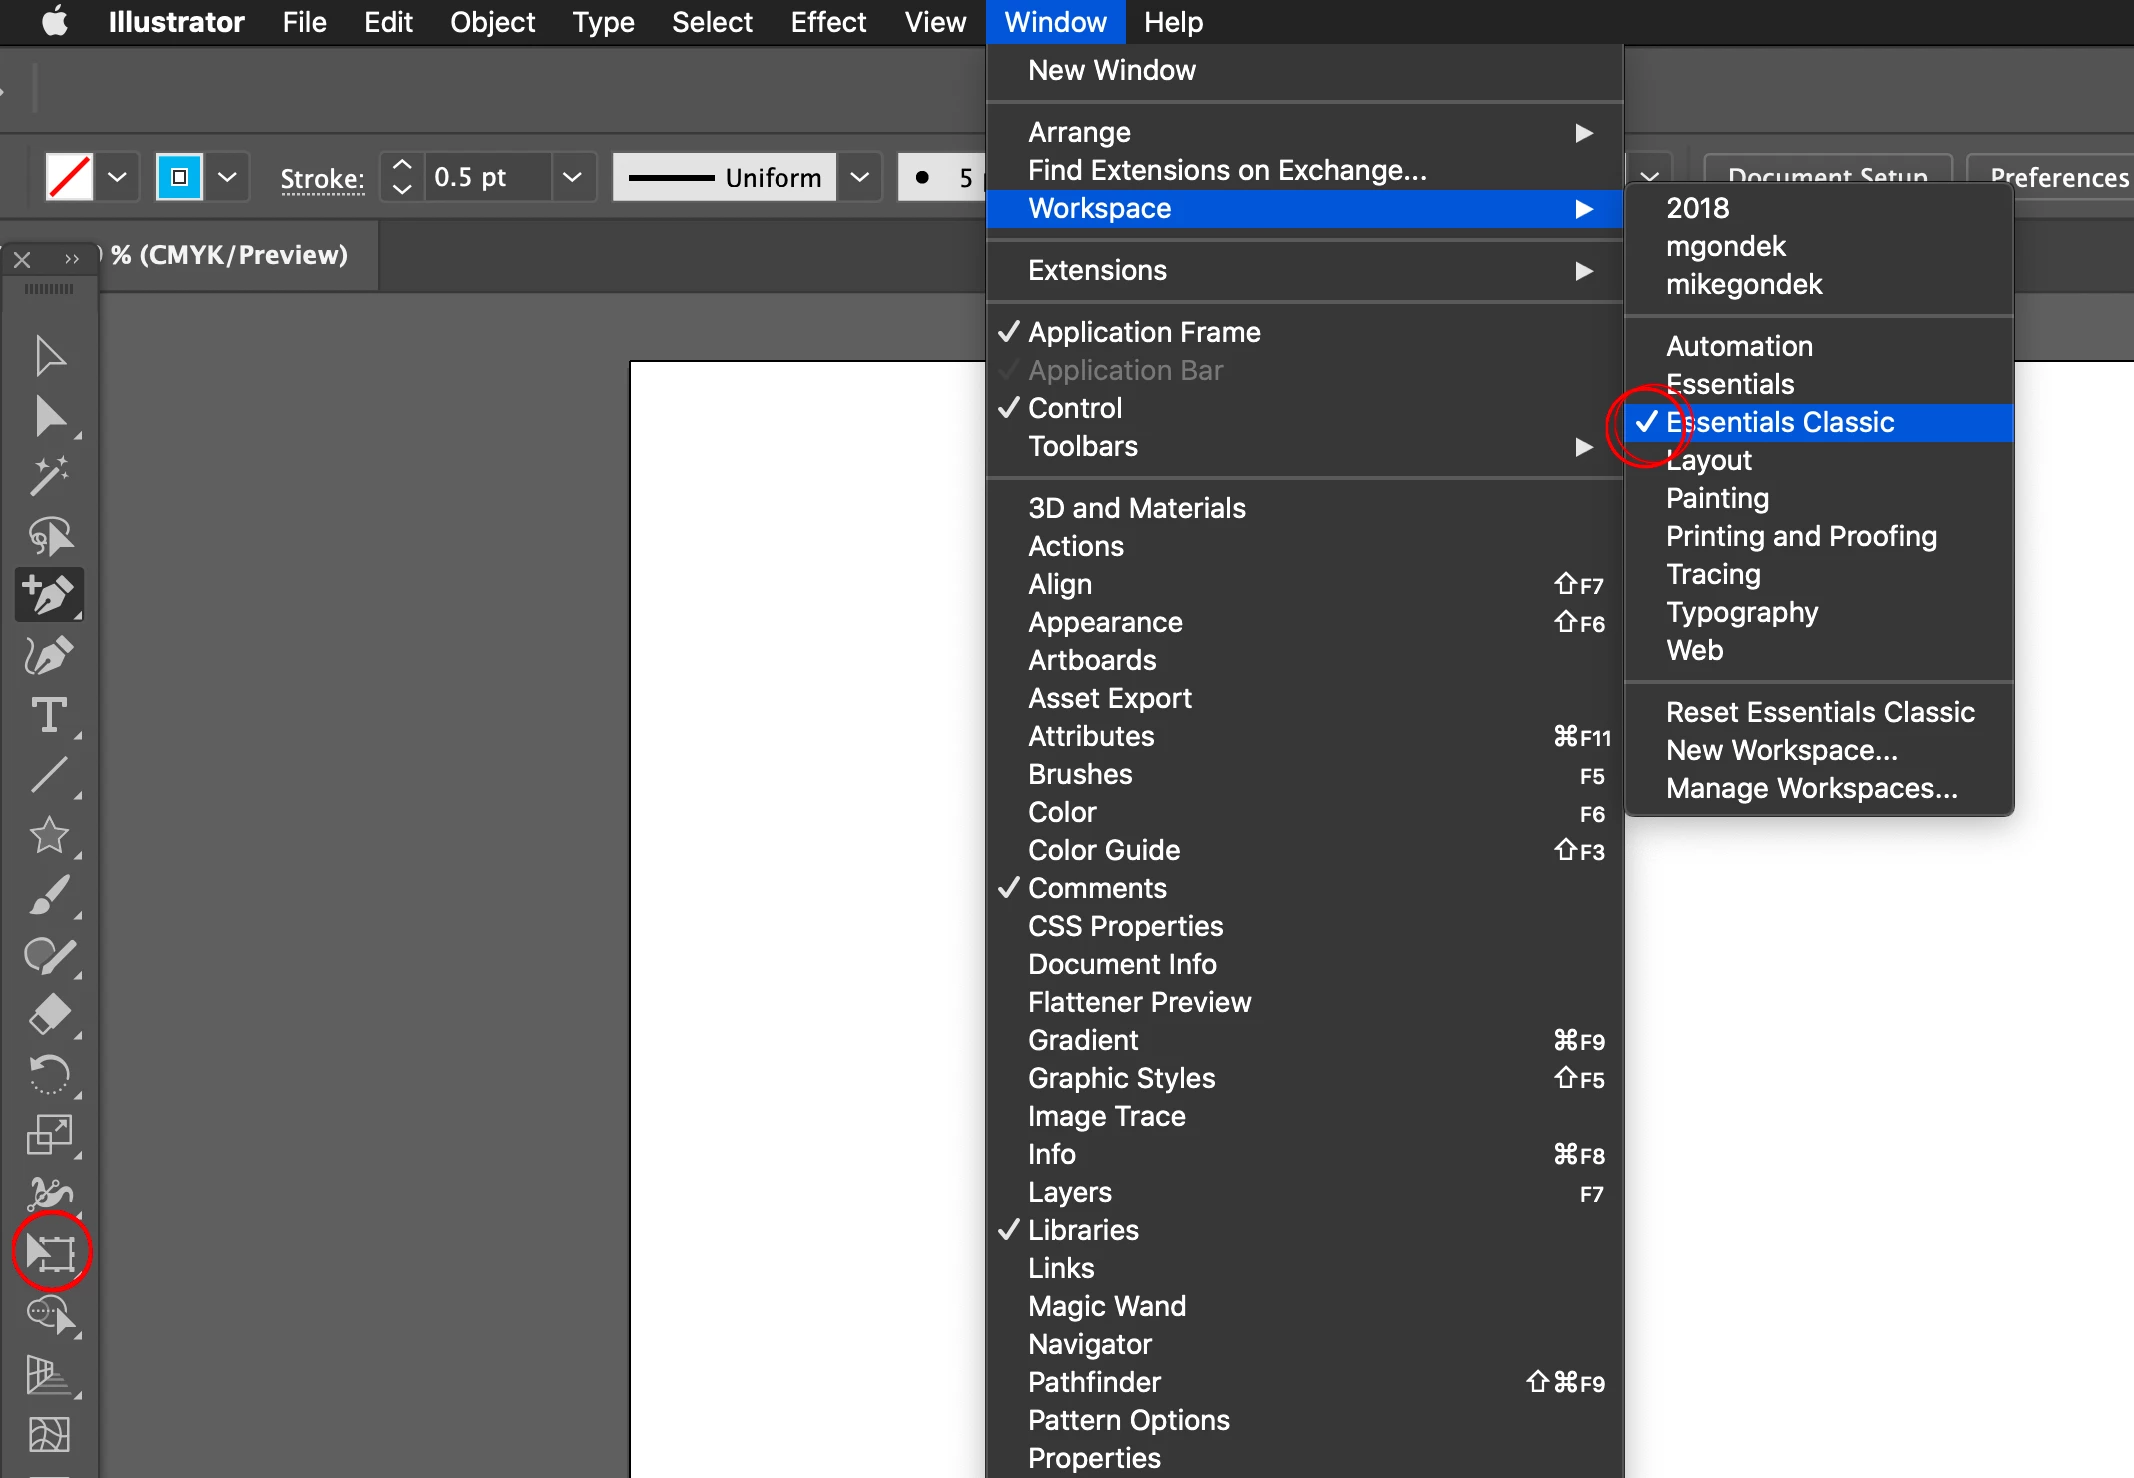Select the Eraser tool
The height and width of the screenshot is (1478, 2134).
pyautogui.click(x=50, y=1015)
